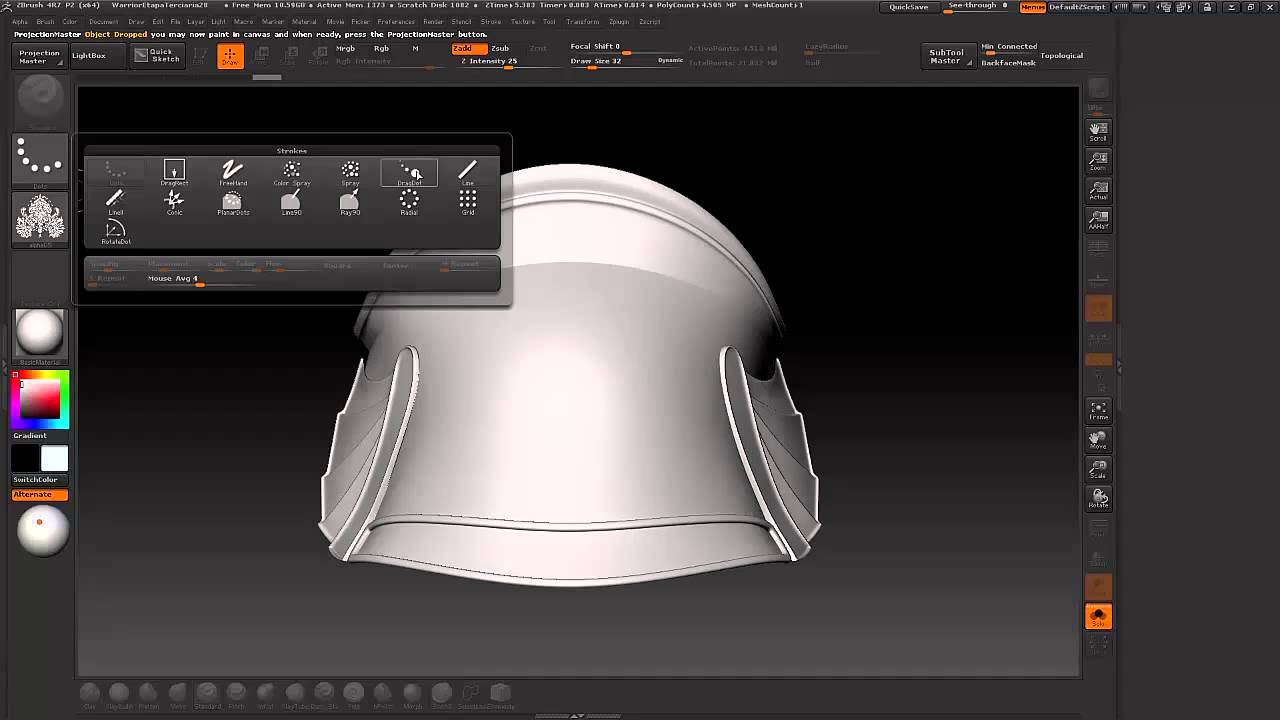This screenshot has width=1280, height=720.
Task: Open the current stroke thumbnail
Action: coord(41,160)
